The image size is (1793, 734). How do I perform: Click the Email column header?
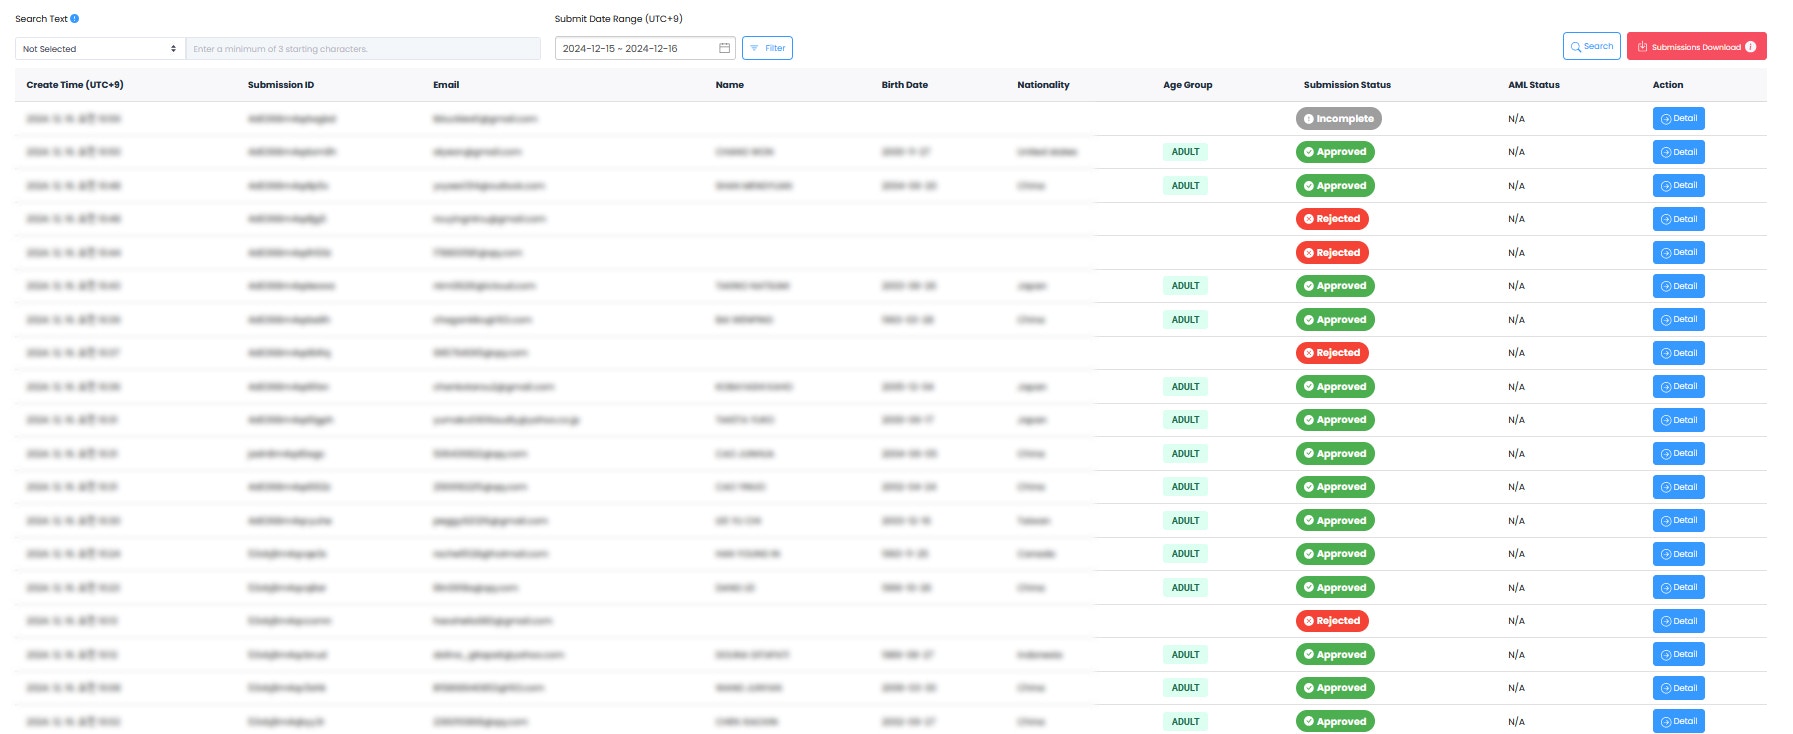[446, 85]
